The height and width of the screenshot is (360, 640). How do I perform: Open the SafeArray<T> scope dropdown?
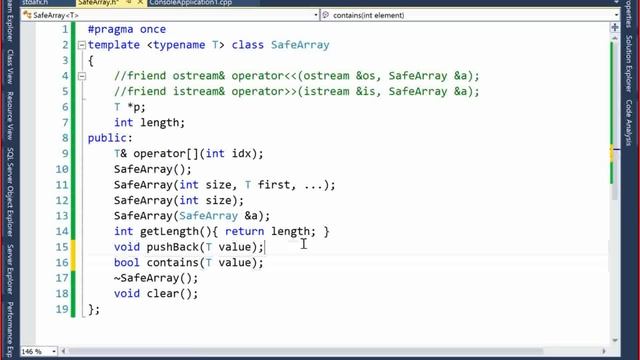click(x=316, y=15)
